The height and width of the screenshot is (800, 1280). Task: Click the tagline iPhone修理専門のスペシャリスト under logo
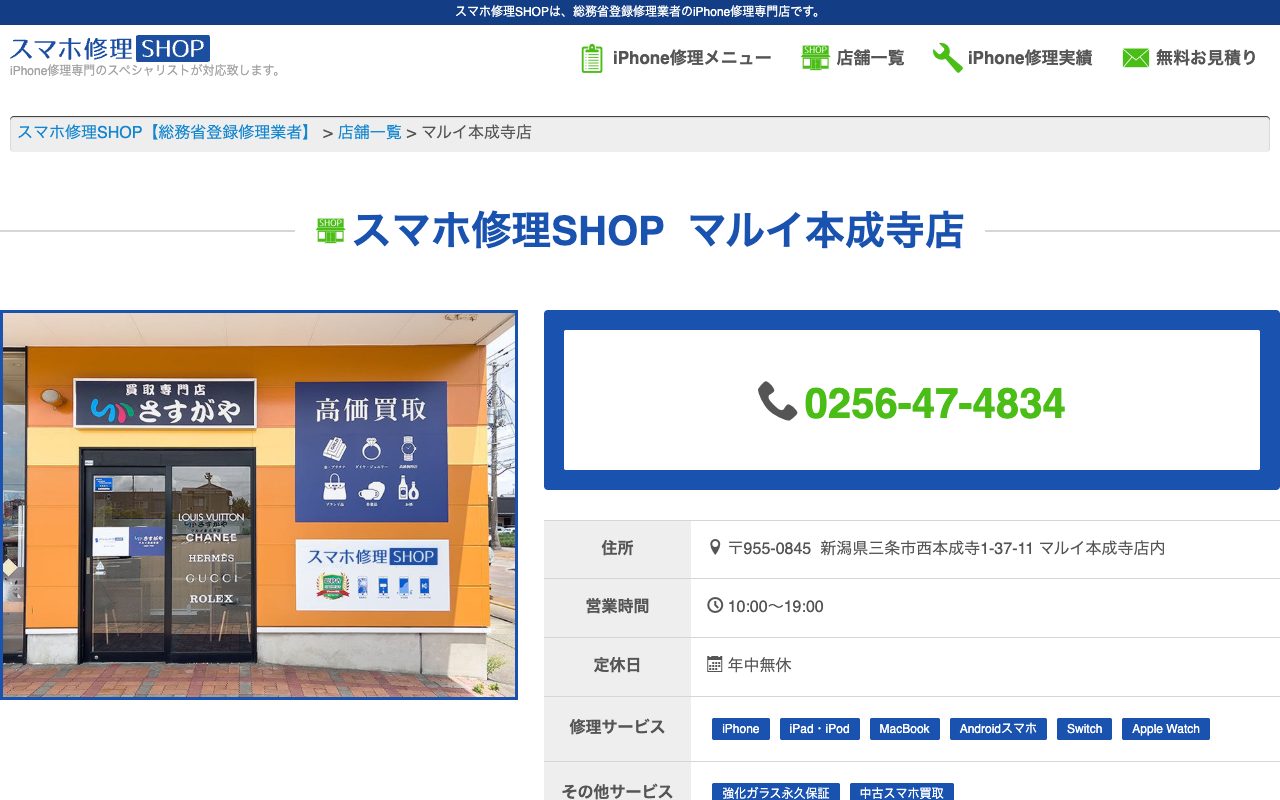[146, 70]
